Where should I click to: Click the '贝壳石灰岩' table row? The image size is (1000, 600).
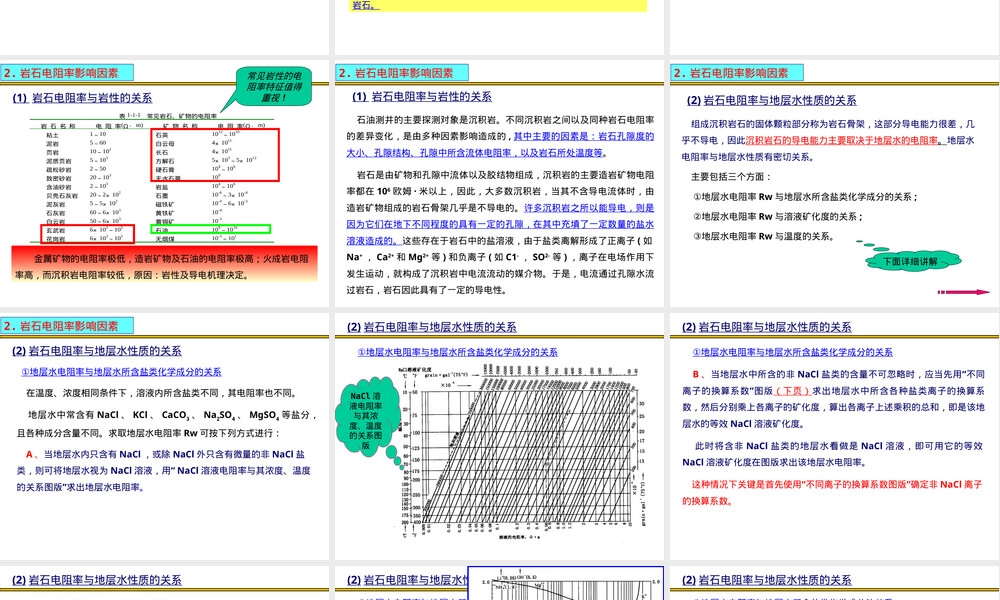(x=84, y=195)
